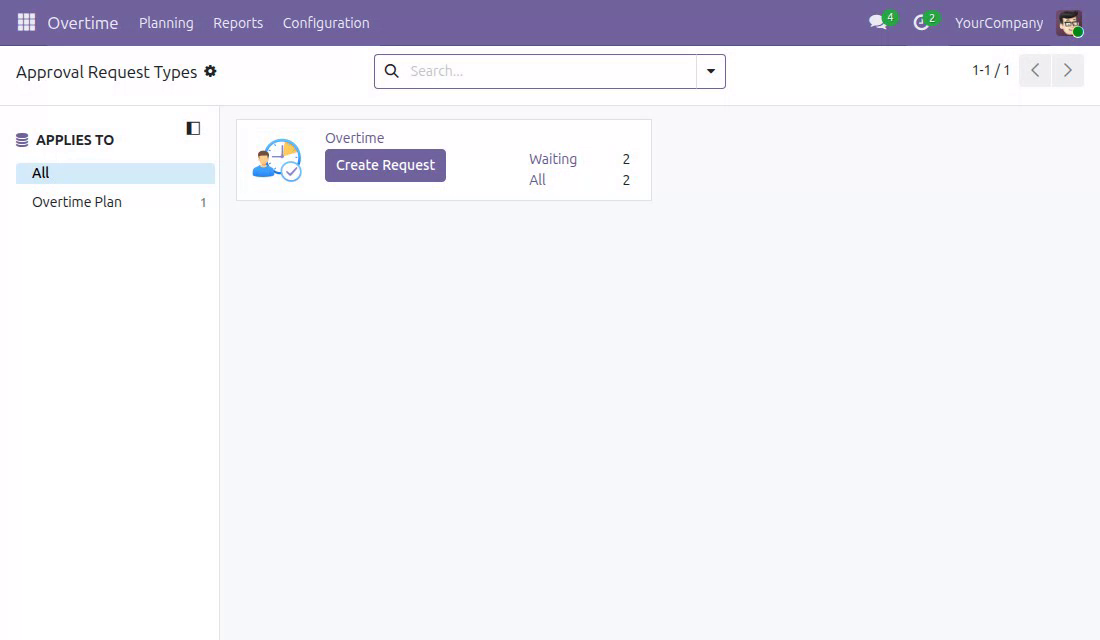Click the gear icon beside Approval Request Types
The image size is (1100, 640).
(x=210, y=71)
